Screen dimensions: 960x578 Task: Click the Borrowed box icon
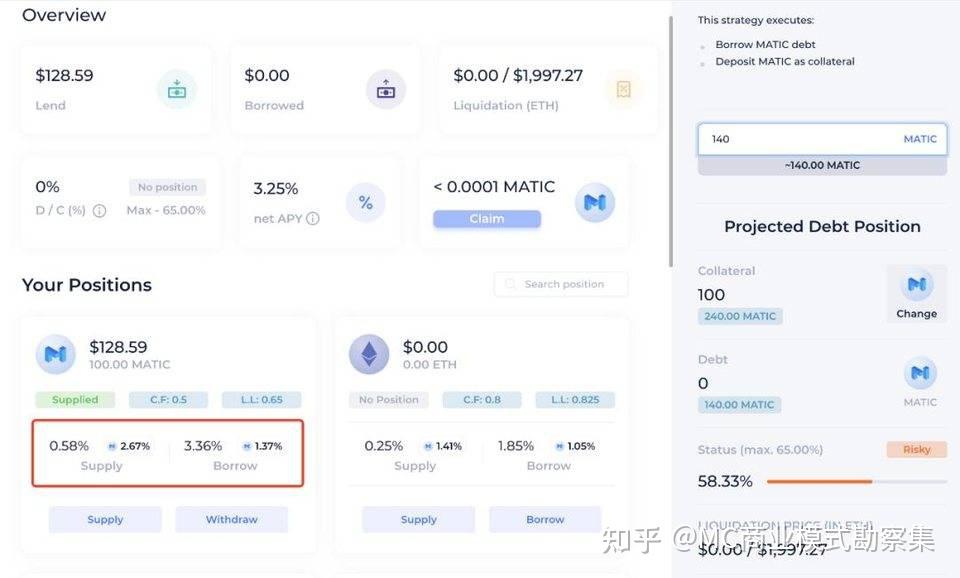(386, 89)
